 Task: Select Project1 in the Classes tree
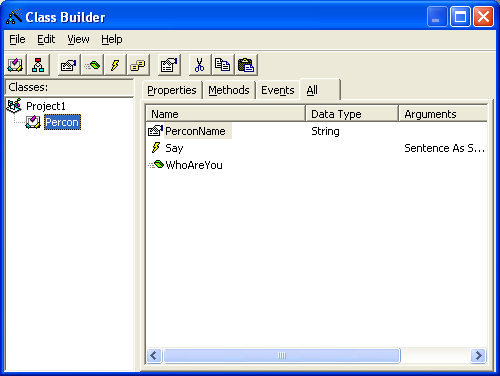pos(46,106)
